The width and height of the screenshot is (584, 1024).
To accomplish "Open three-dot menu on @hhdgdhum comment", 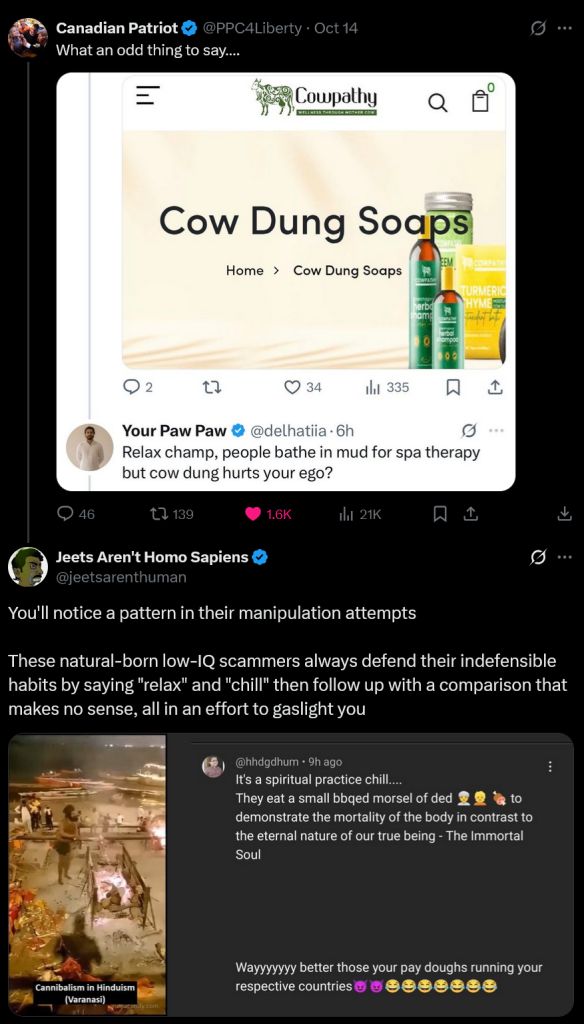I will tap(550, 767).
